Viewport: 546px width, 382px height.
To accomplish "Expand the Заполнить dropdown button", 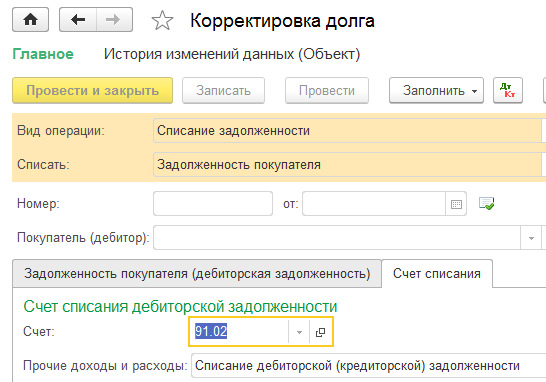I will pyautogui.click(x=436, y=91).
